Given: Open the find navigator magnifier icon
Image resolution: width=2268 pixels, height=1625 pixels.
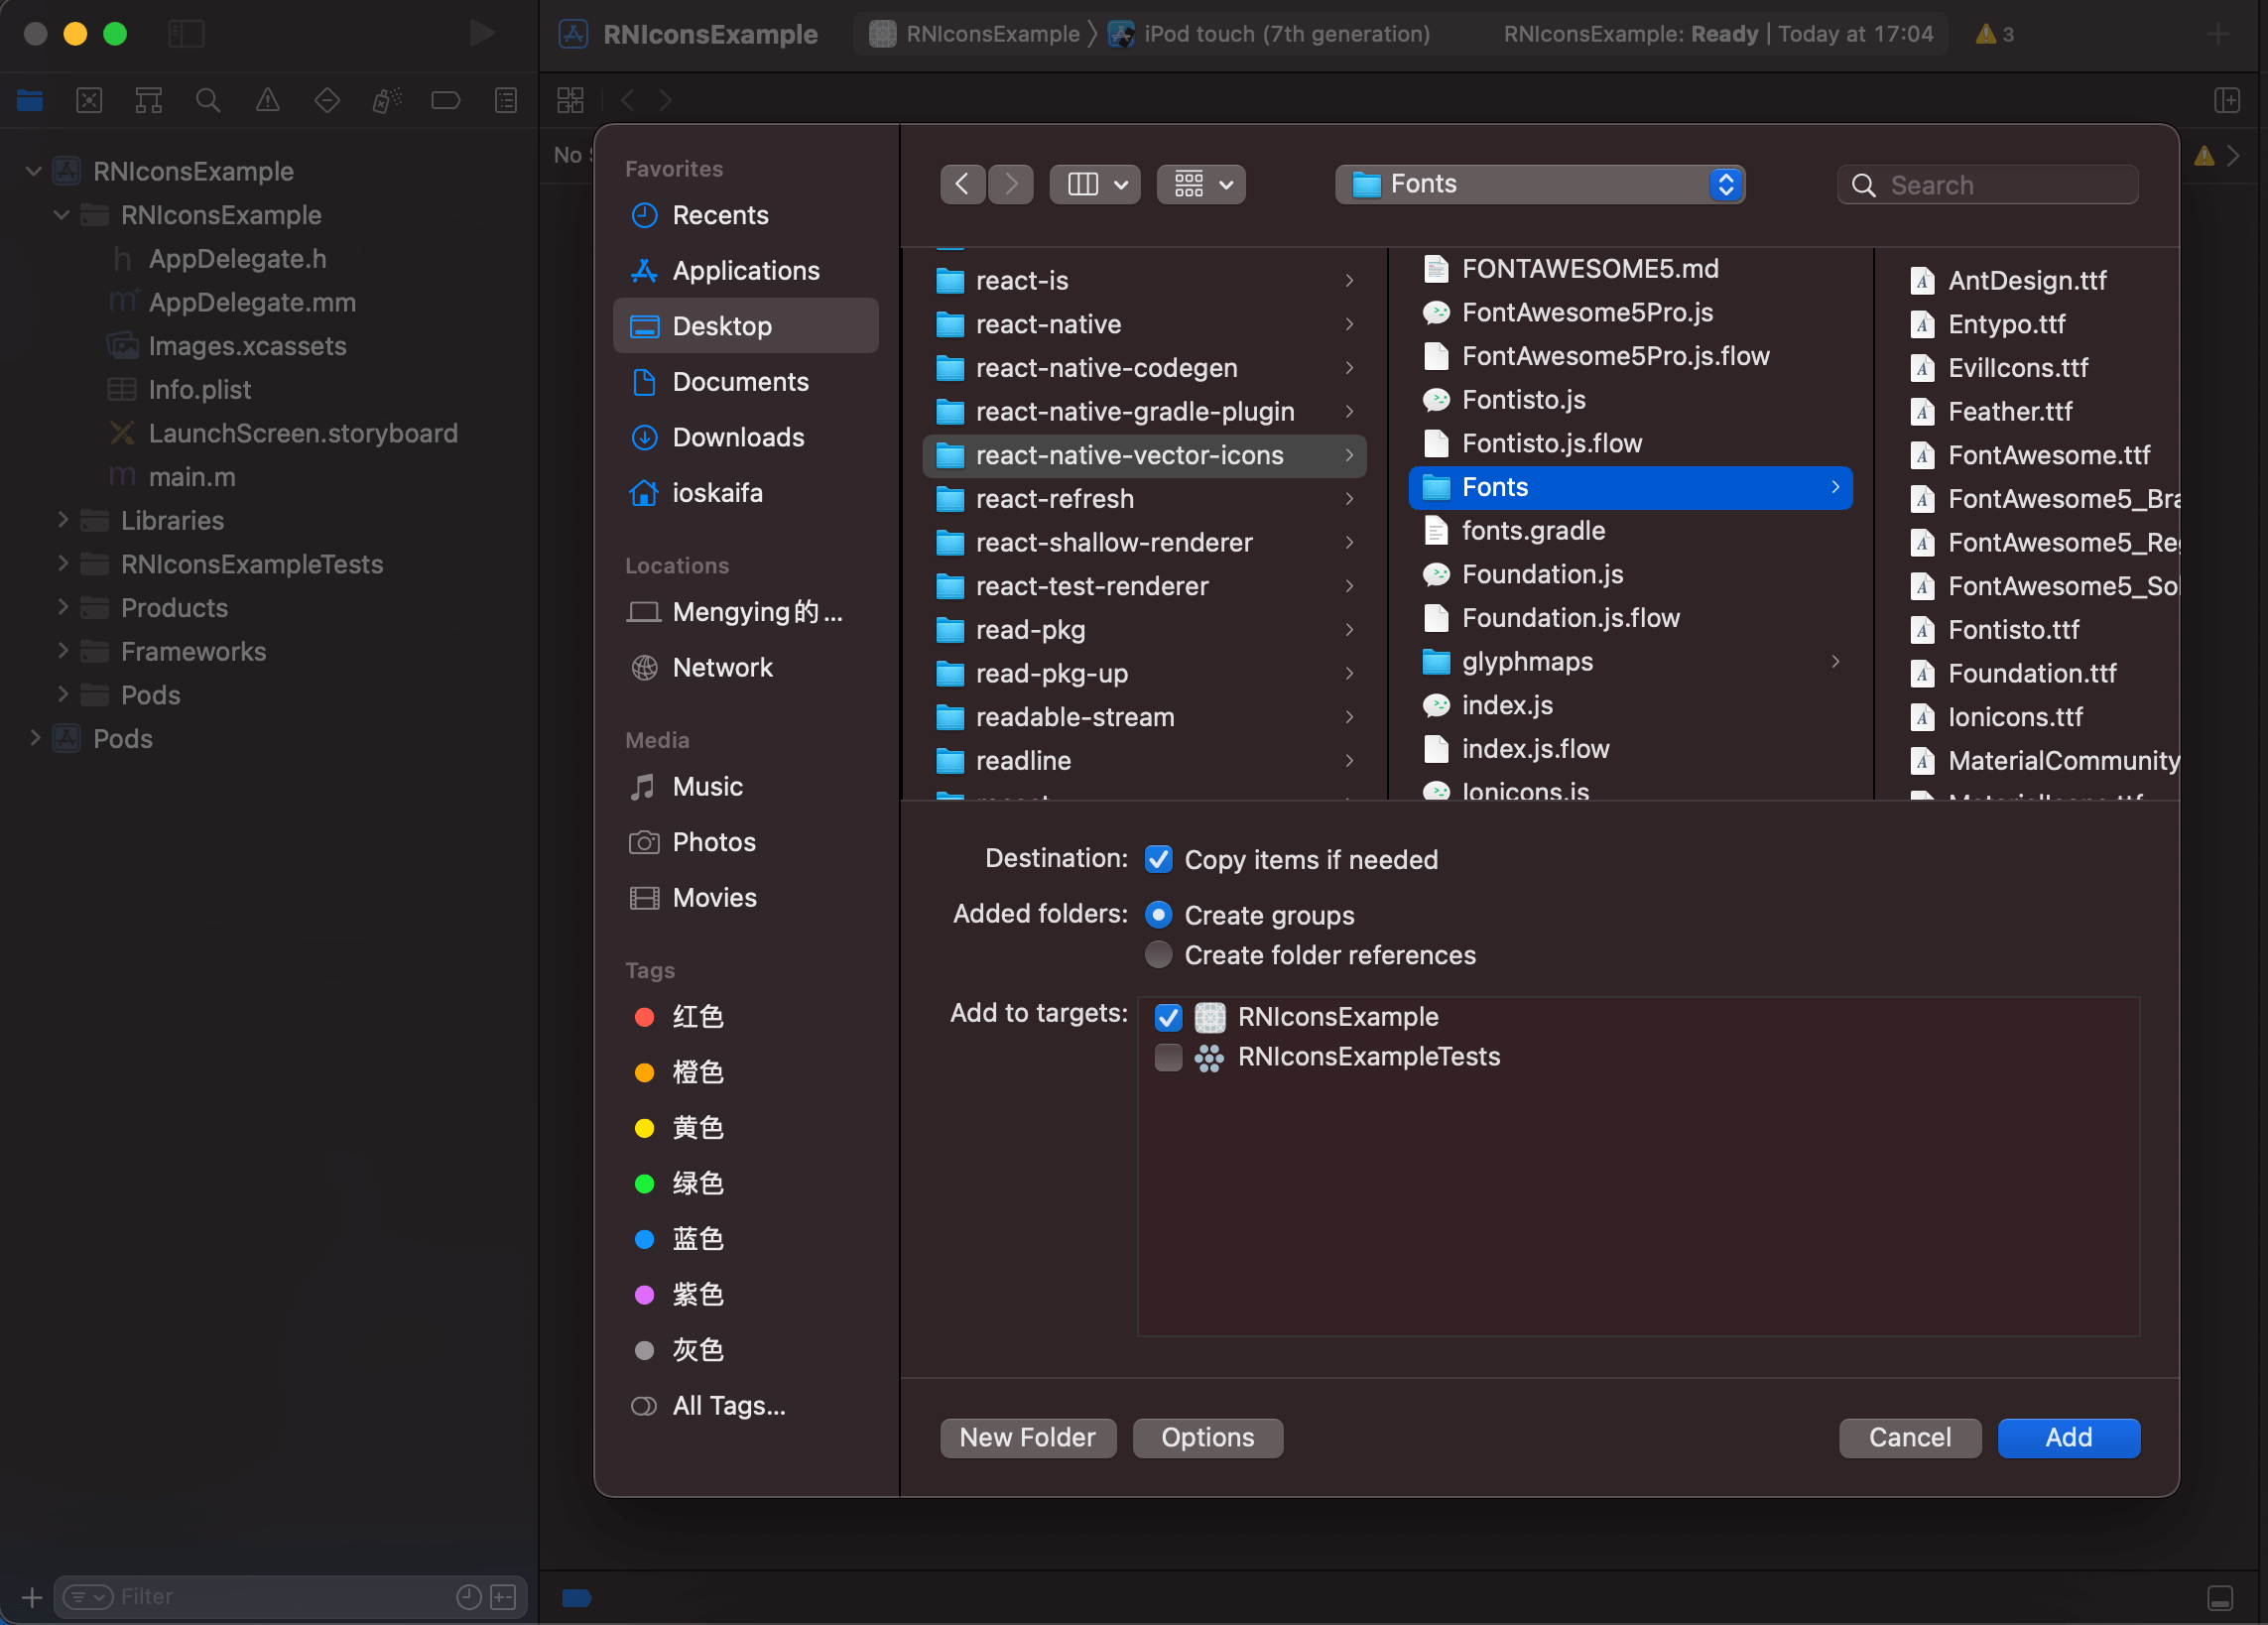Looking at the screenshot, I should tap(208, 100).
